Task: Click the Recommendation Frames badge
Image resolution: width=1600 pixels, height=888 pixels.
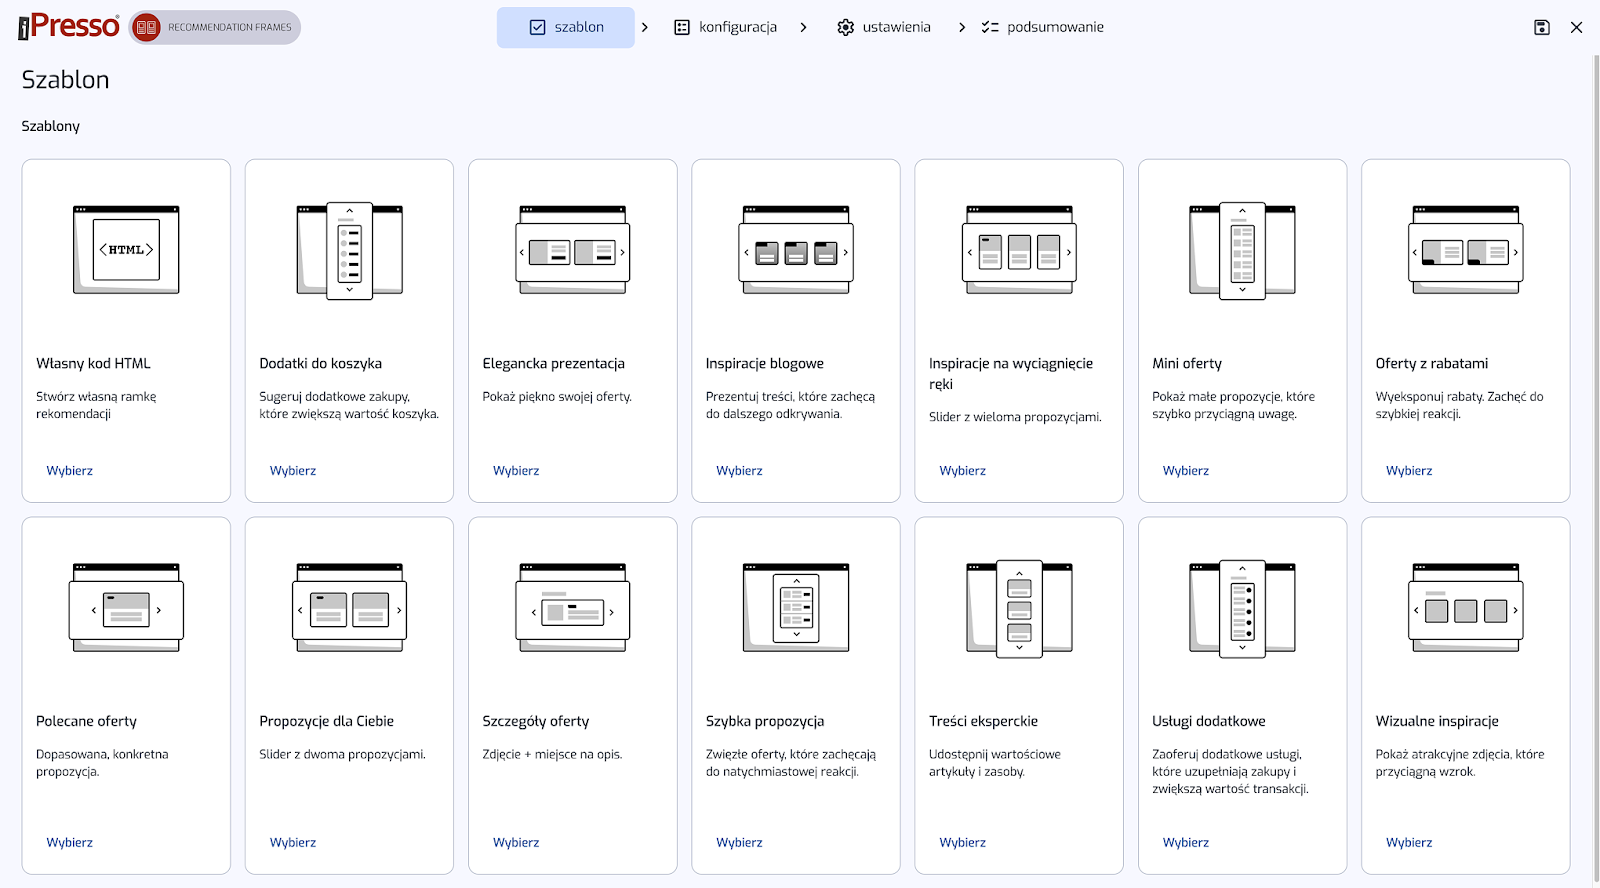Action: (216, 28)
